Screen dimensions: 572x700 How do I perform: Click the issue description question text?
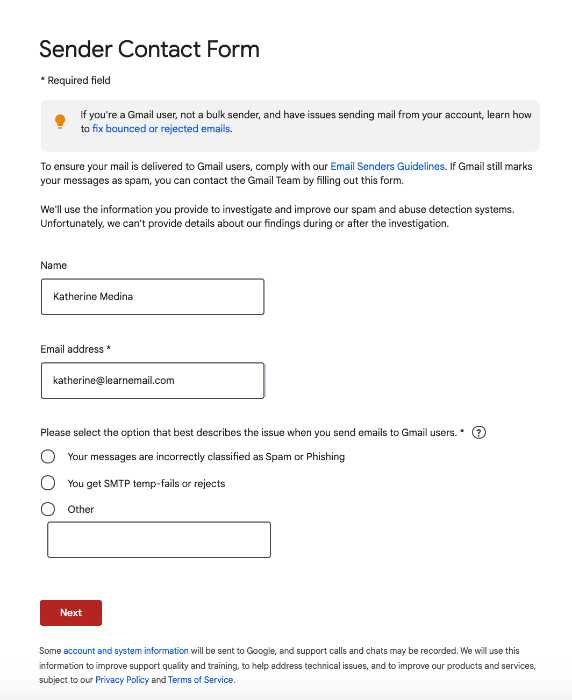coord(252,433)
